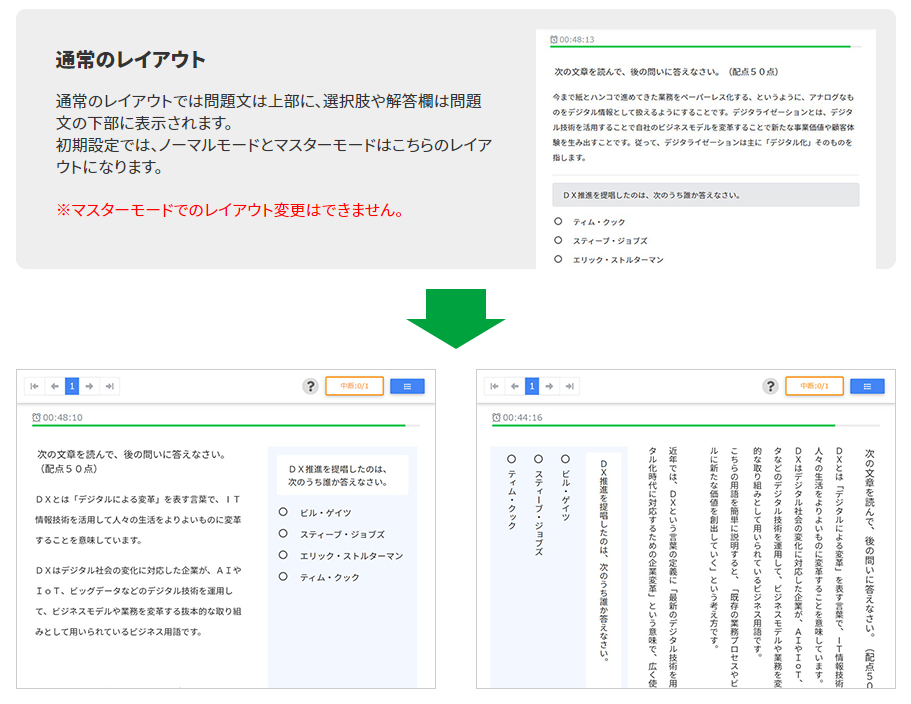
Task: Click paragraph starting ＤＸはデジタル社会の変化 in 00:48:10 panel
Action: (138, 601)
